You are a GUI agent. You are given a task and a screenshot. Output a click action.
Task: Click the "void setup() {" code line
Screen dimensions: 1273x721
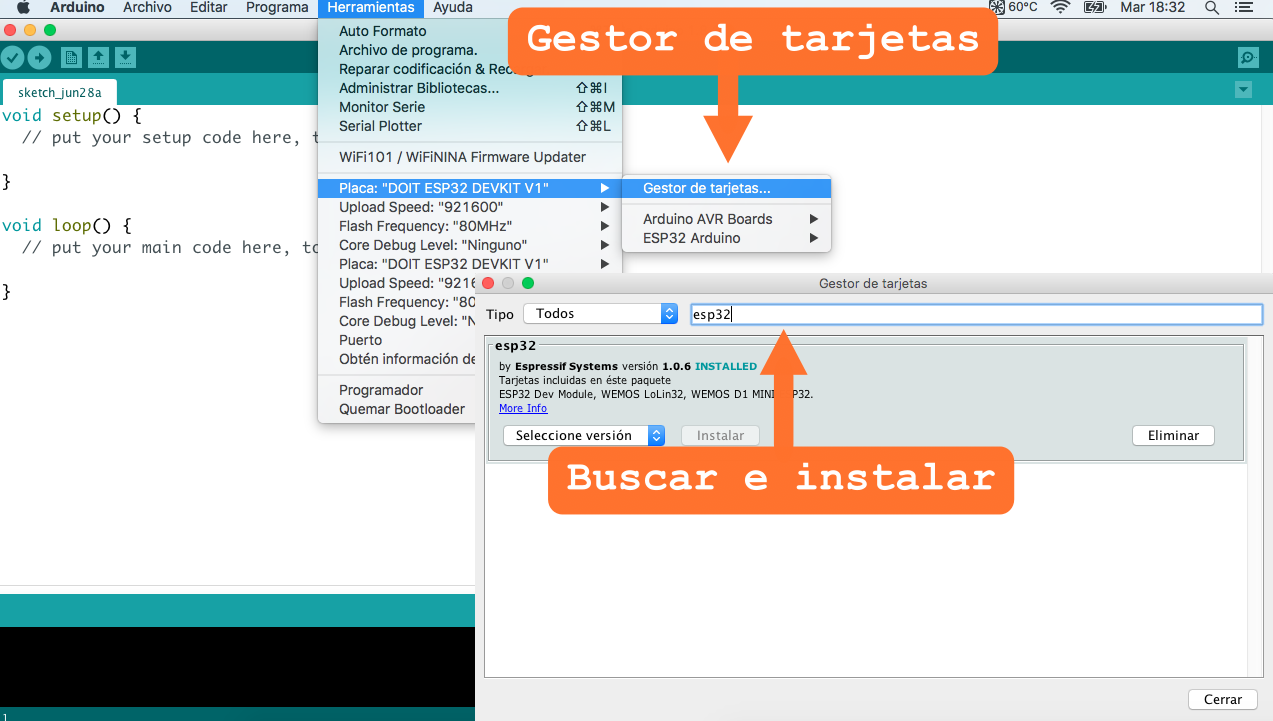[72, 115]
